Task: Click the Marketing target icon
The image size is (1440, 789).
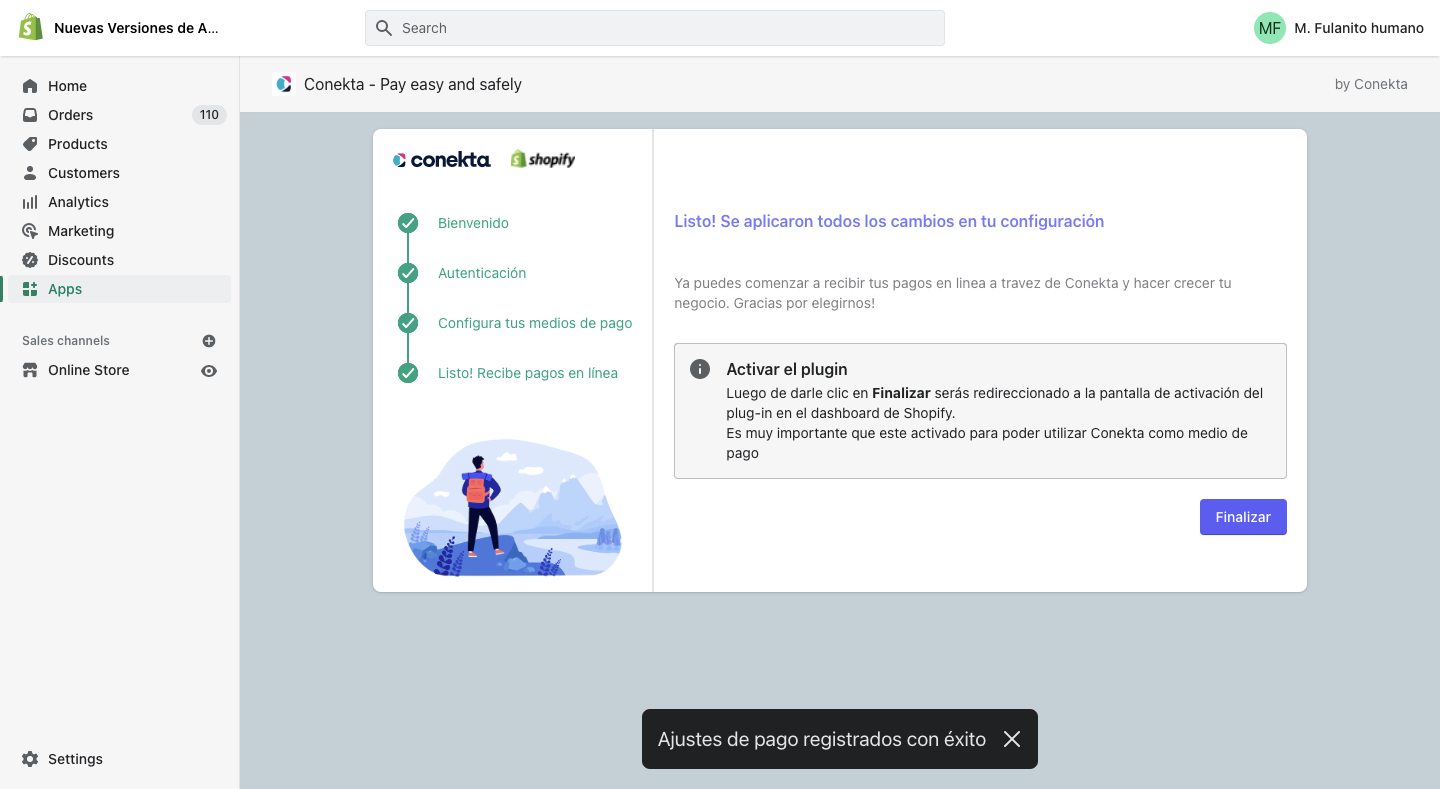Action: click(30, 231)
